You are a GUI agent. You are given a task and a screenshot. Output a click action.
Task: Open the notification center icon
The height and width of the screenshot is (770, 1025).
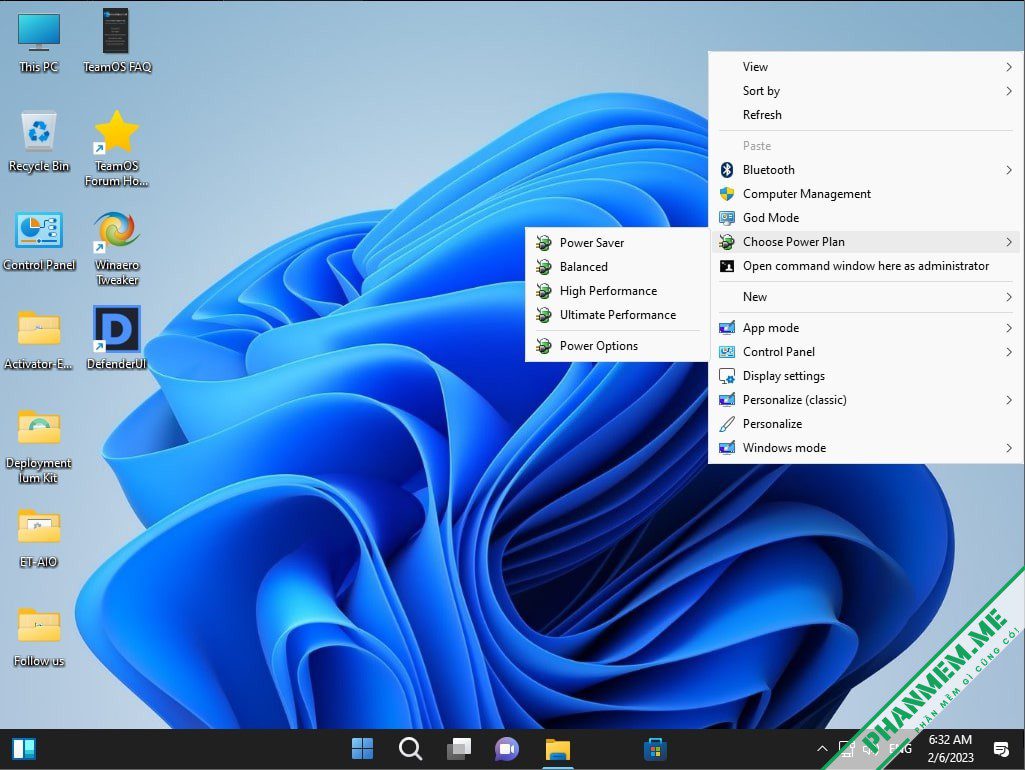[x=1001, y=749]
